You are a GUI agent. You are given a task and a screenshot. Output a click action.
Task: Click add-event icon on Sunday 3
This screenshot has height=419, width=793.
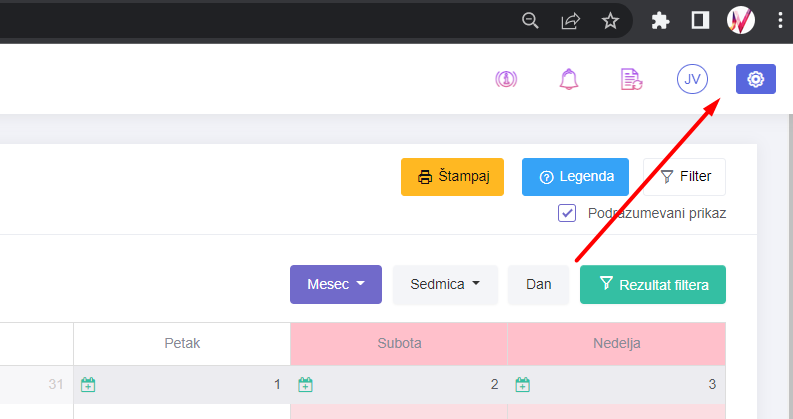coord(522,384)
